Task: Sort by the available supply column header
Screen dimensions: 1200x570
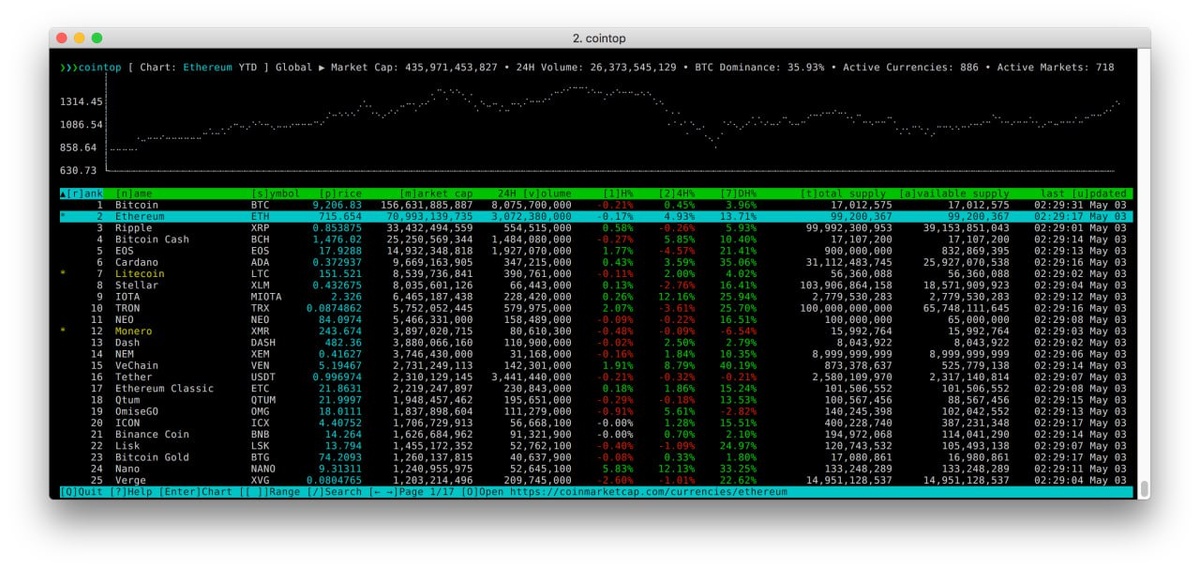Action: [x=954, y=193]
